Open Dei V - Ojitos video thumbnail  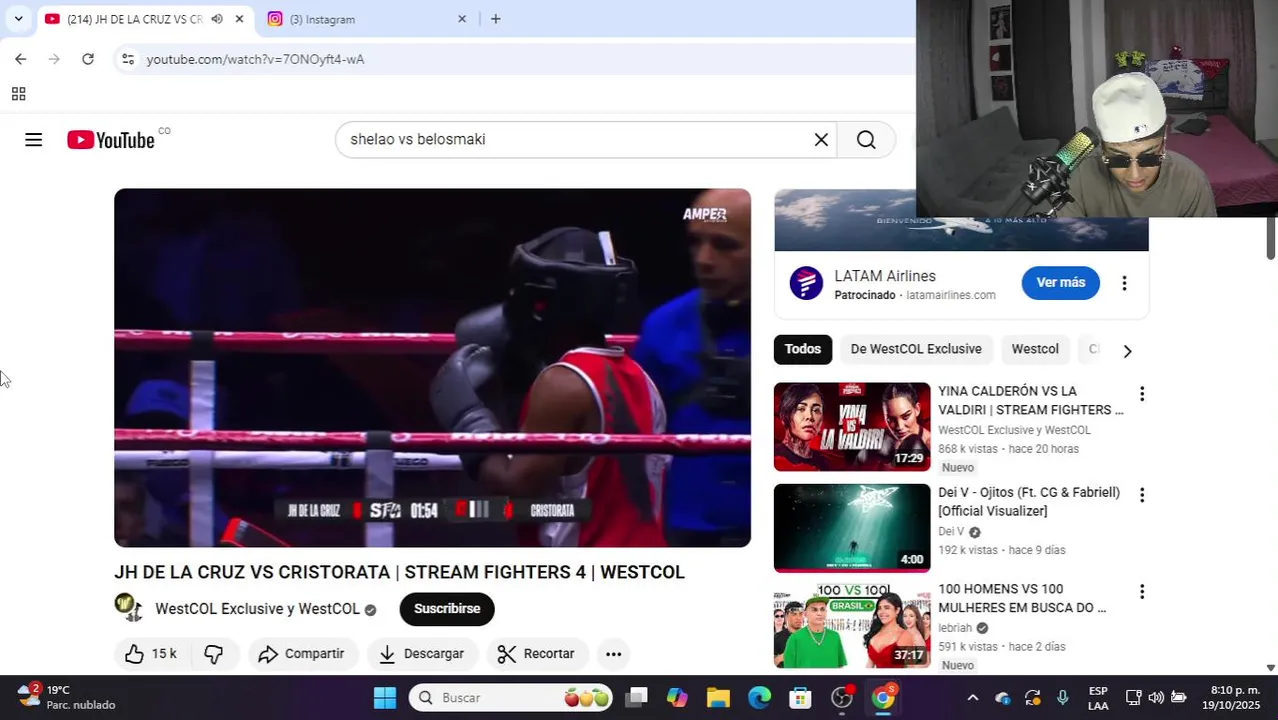click(x=852, y=528)
